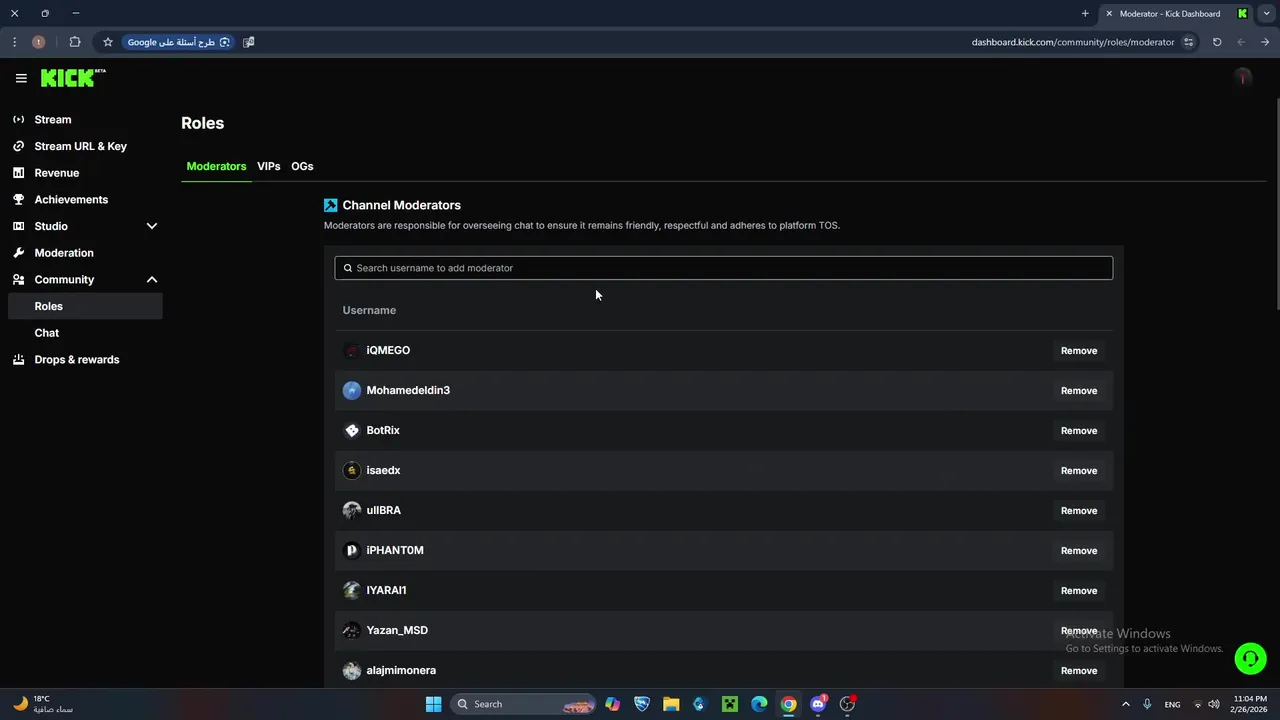1280x720 pixels.
Task: Open Moderation settings in sidebar
Action: pyautogui.click(x=64, y=253)
